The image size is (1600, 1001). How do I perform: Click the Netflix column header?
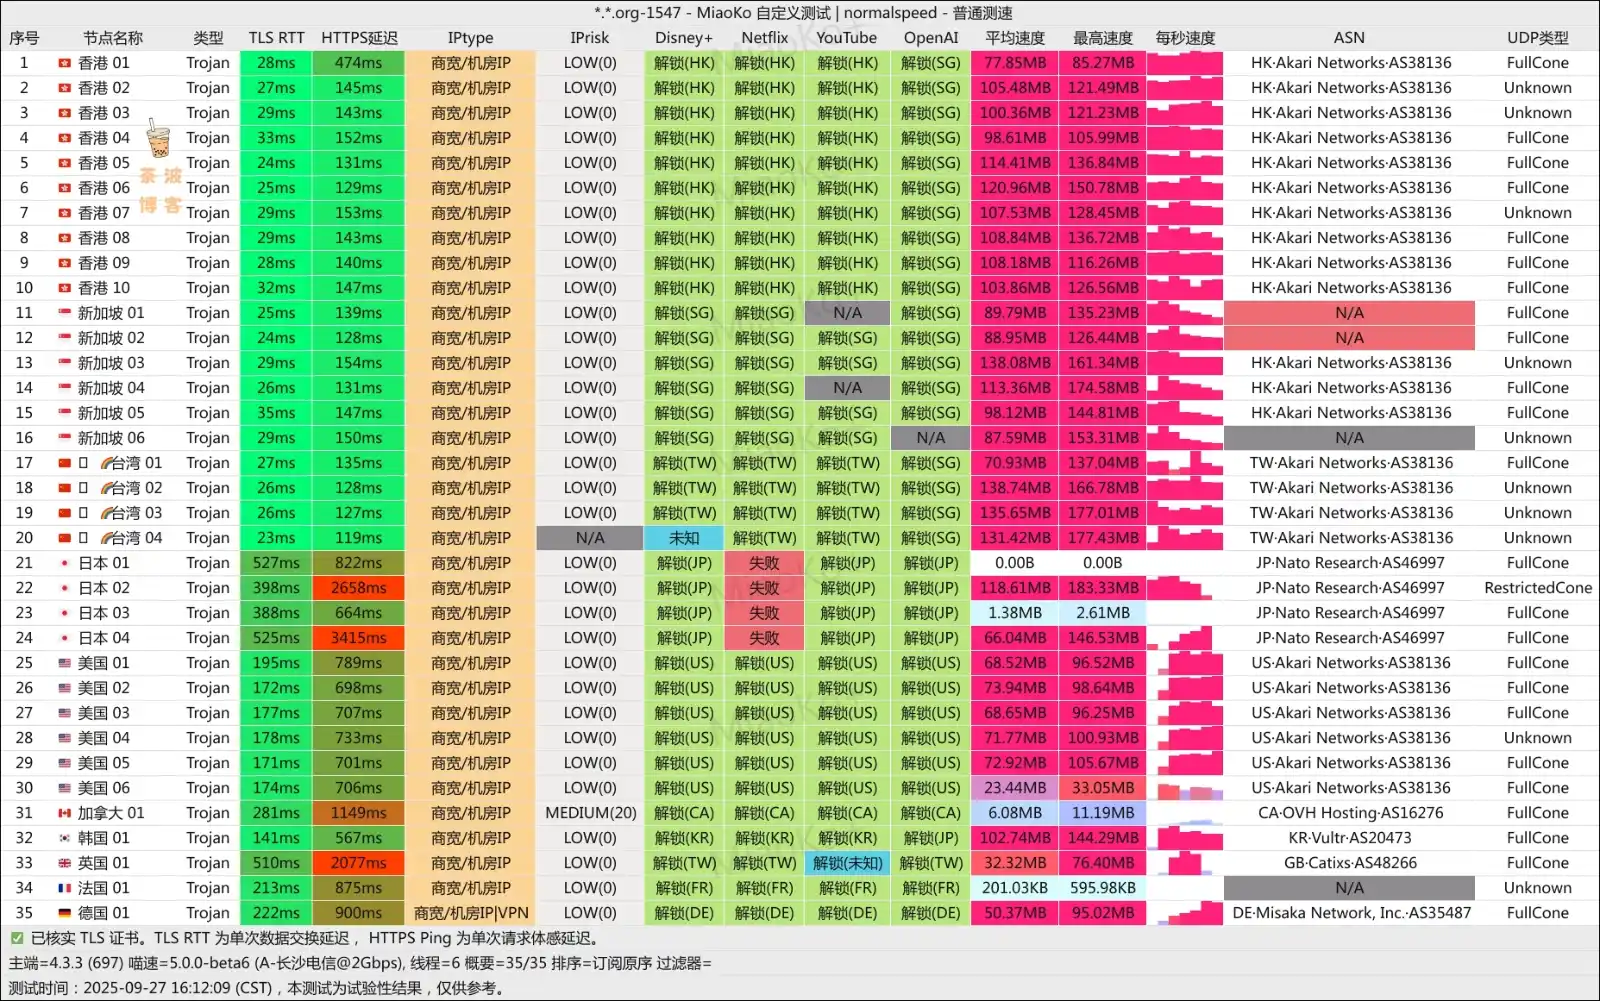[764, 38]
